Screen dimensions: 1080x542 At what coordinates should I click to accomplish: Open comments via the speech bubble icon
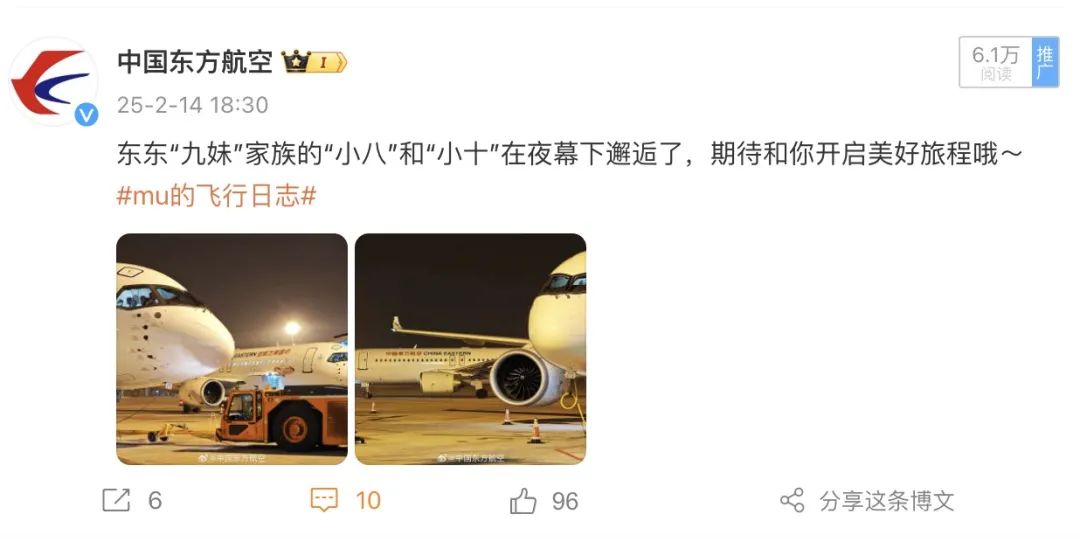(x=324, y=500)
